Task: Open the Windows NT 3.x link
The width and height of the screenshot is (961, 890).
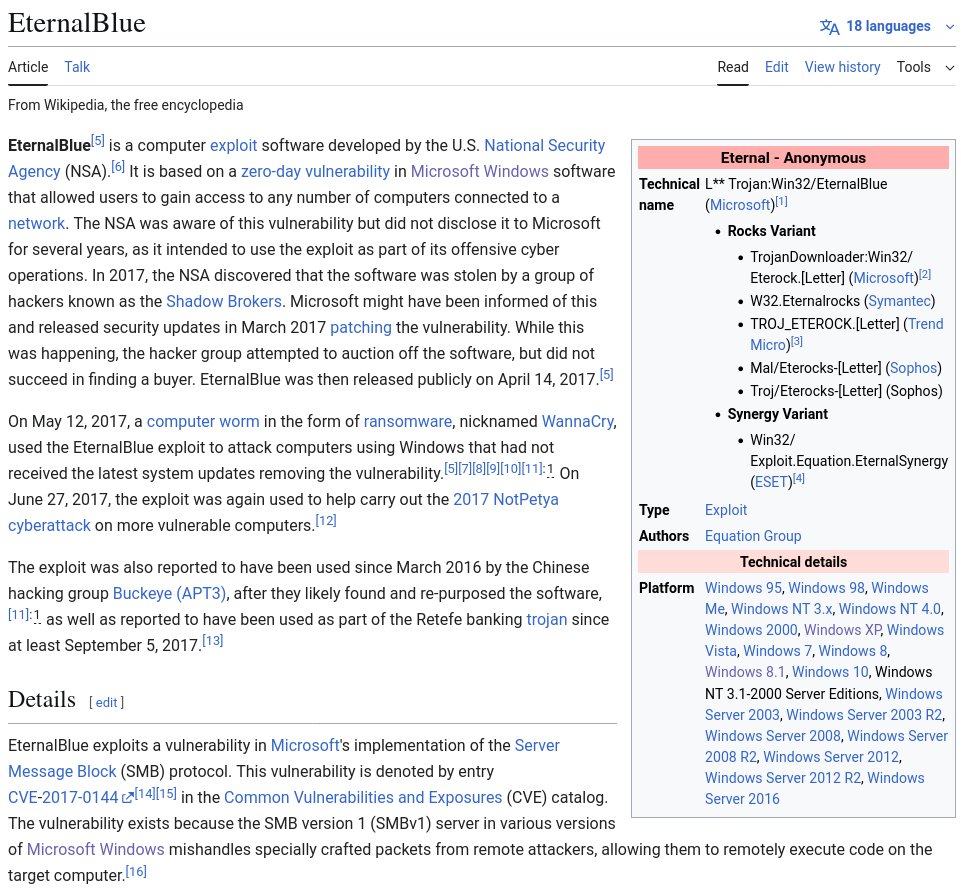Action: pyautogui.click(x=781, y=609)
